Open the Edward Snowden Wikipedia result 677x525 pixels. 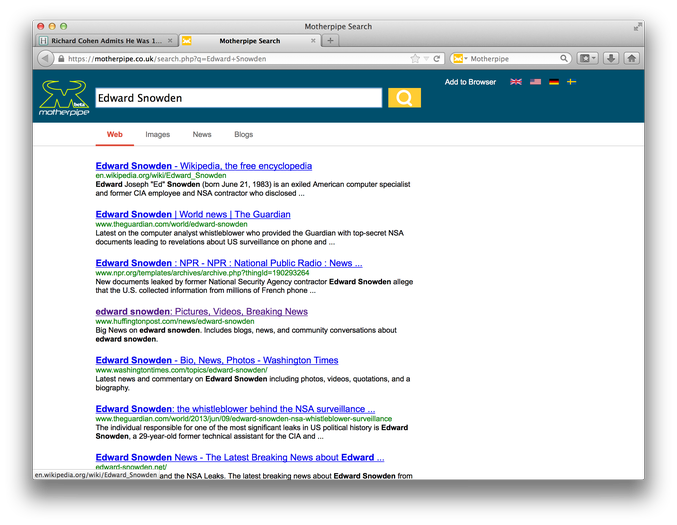pos(204,166)
